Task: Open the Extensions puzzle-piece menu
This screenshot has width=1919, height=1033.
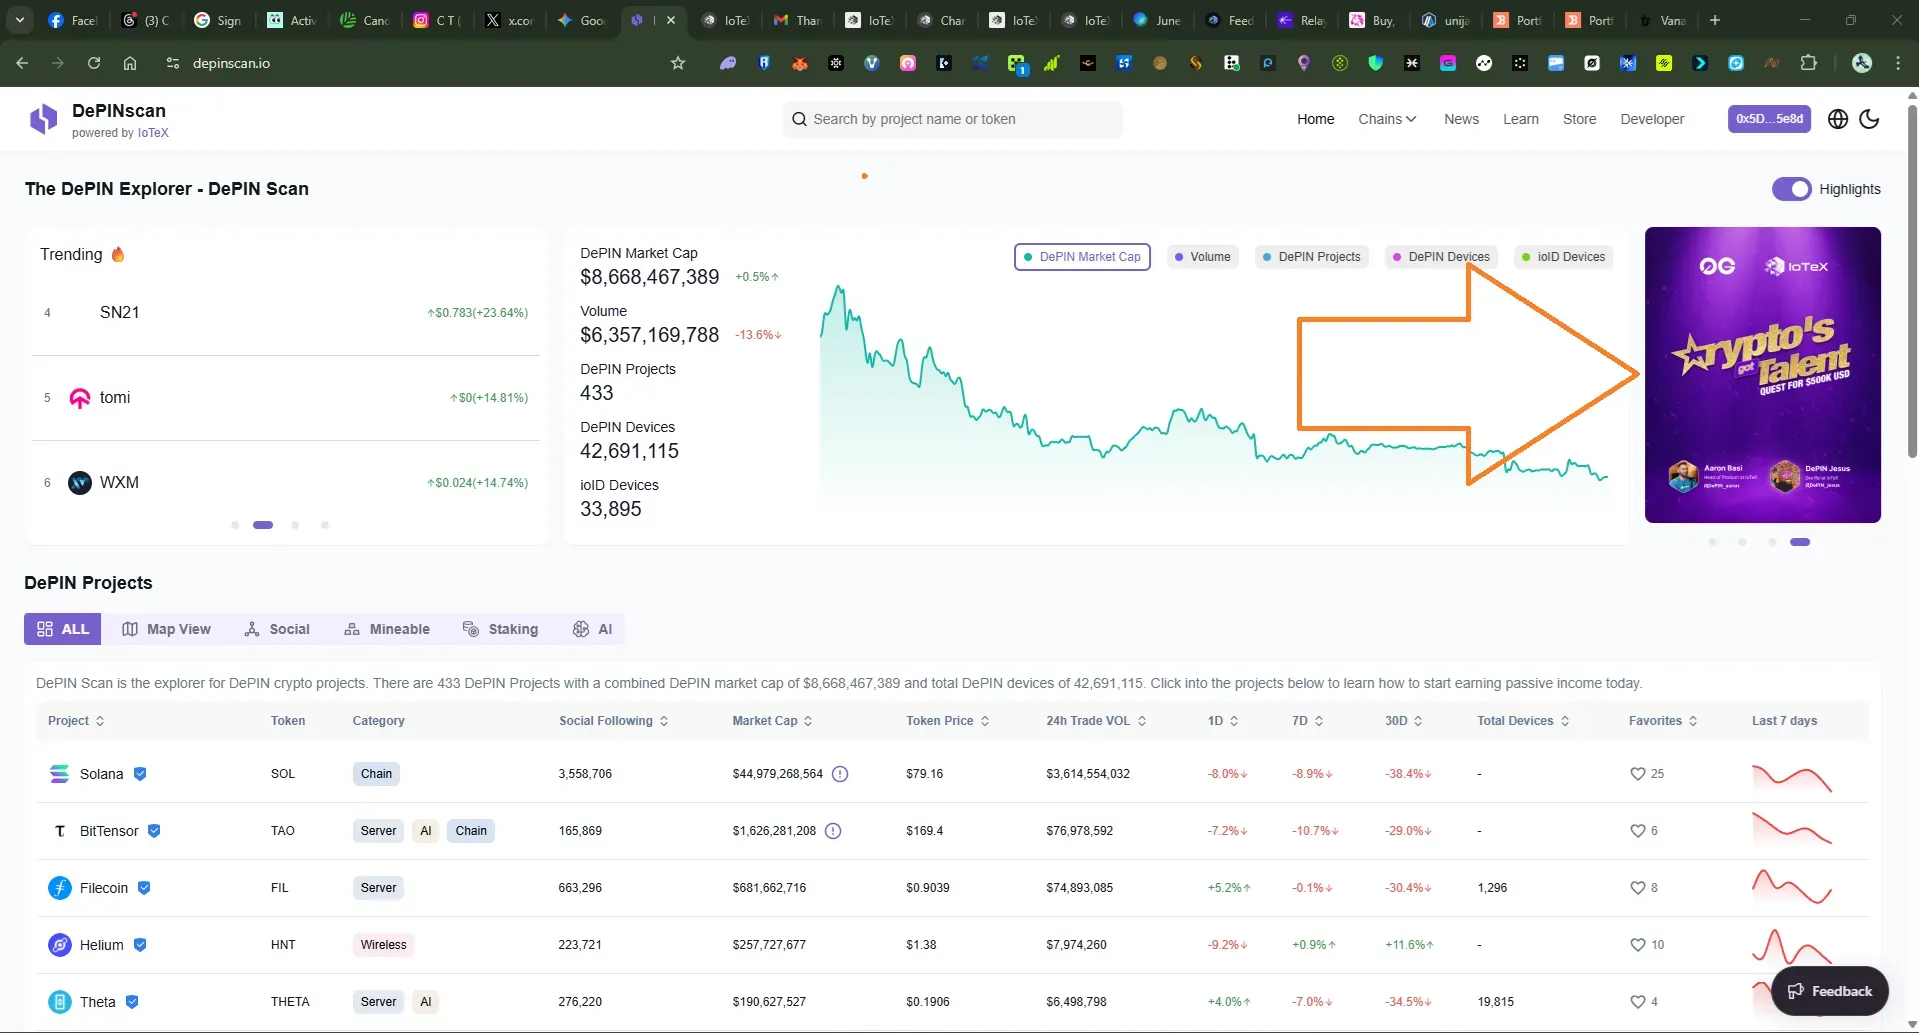Action: 1808,63
